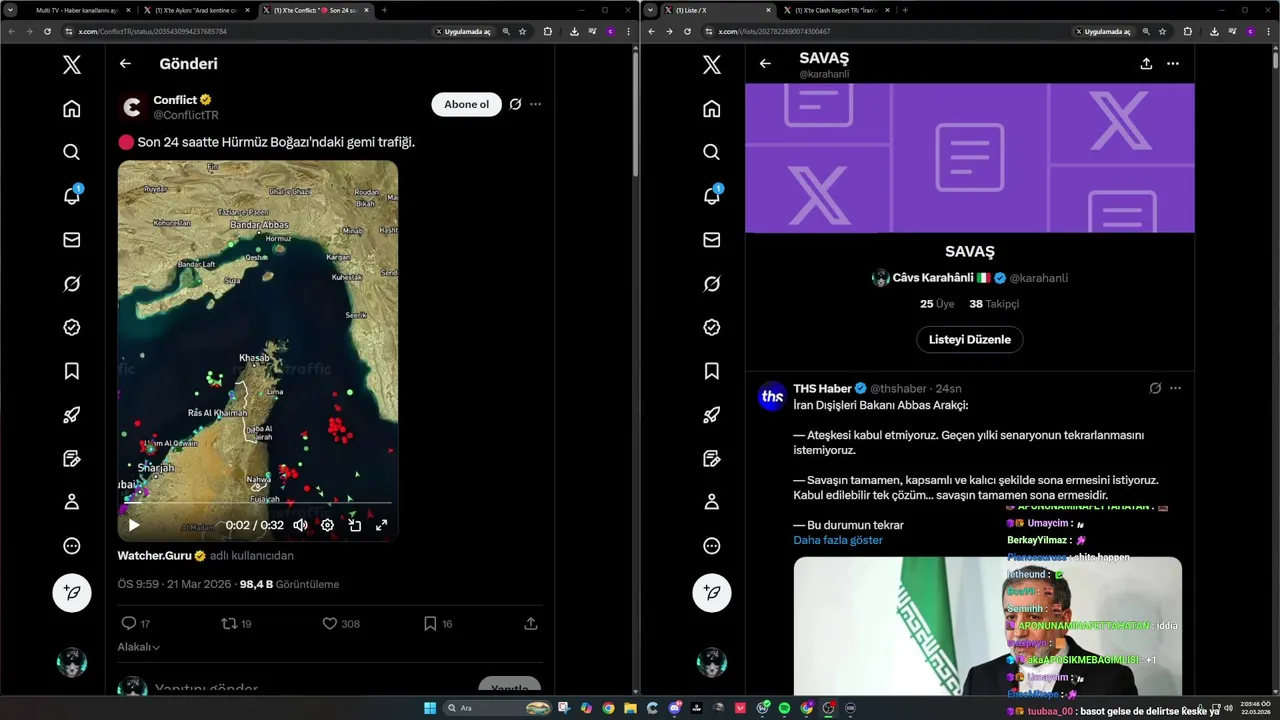Open Profile icon in left window's sidebar
This screenshot has height=720, width=1280.
point(71,502)
